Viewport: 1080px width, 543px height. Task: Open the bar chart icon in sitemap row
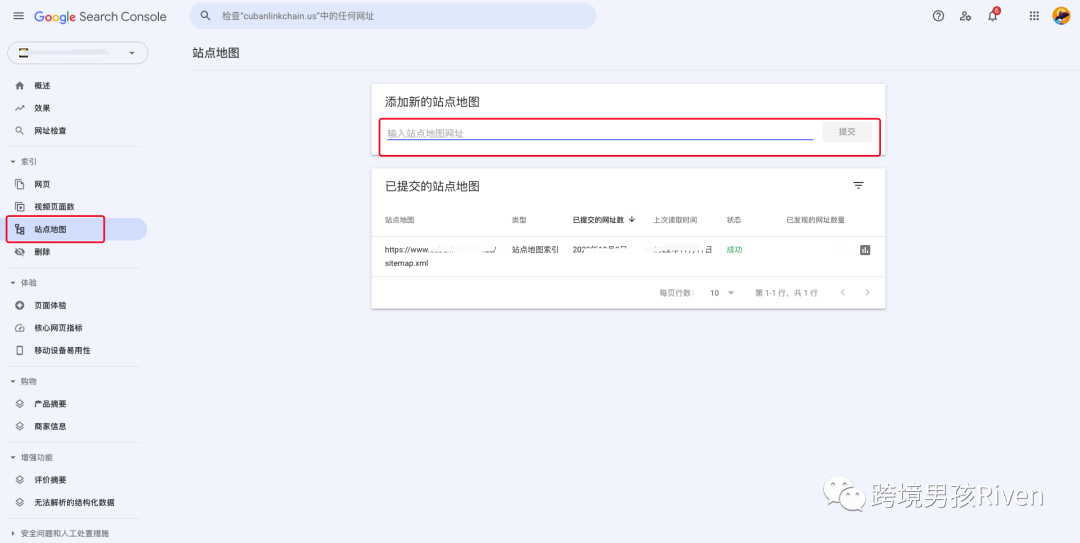click(865, 250)
